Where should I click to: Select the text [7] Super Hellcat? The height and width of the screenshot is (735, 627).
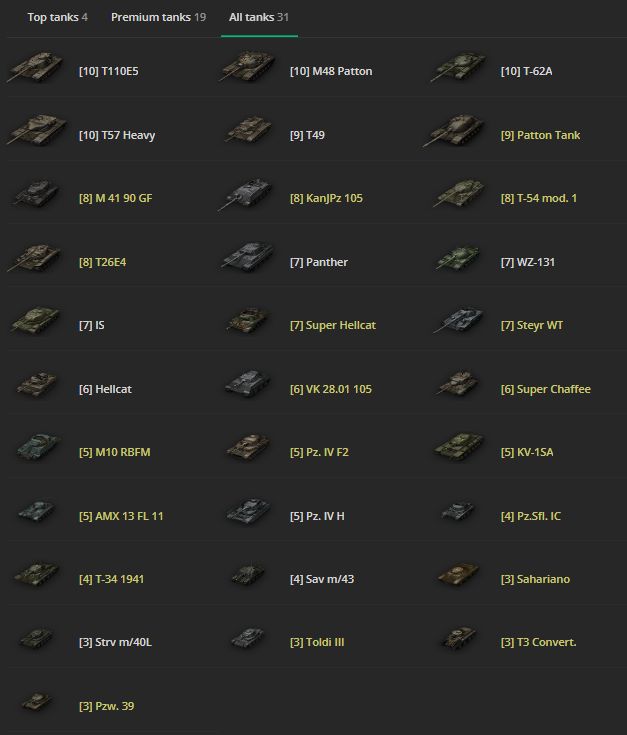[333, 325]
